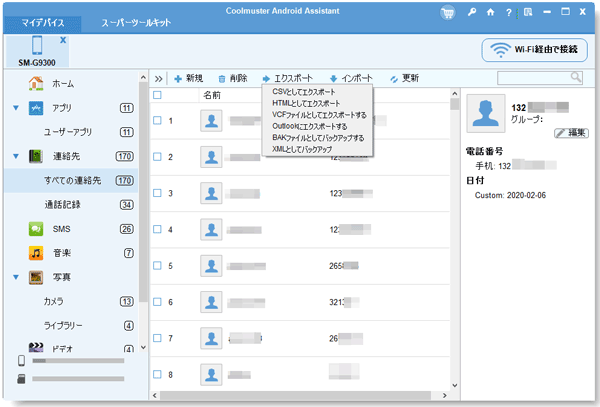The width and height of the screenshot is (600, 407).
Task: Collapse the アプリ tree node
Action: [16, 108]
